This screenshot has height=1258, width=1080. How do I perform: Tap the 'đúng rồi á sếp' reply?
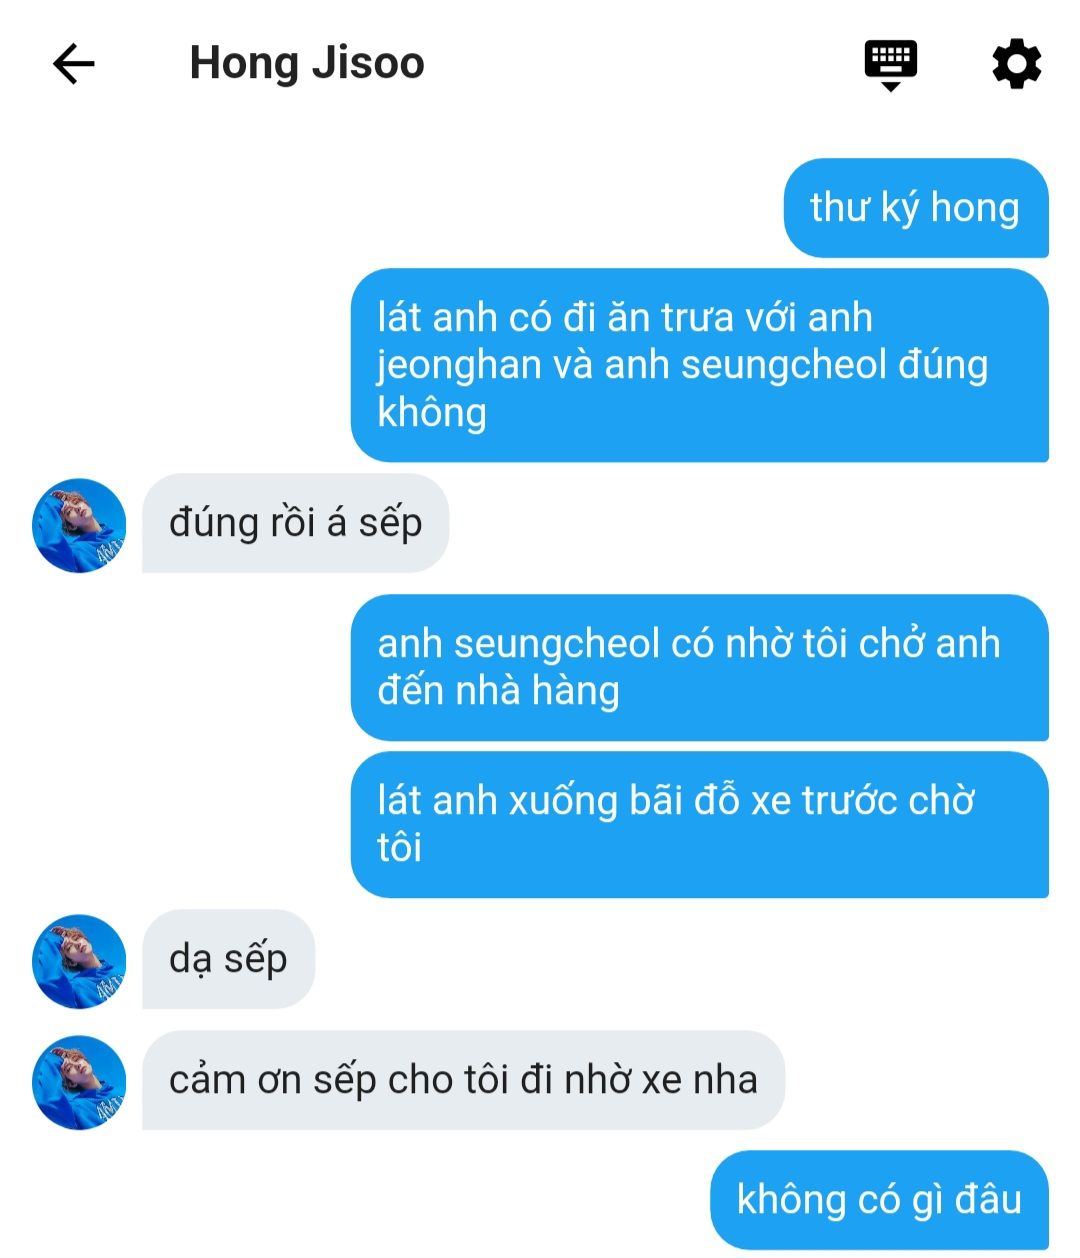click(295, 523)
